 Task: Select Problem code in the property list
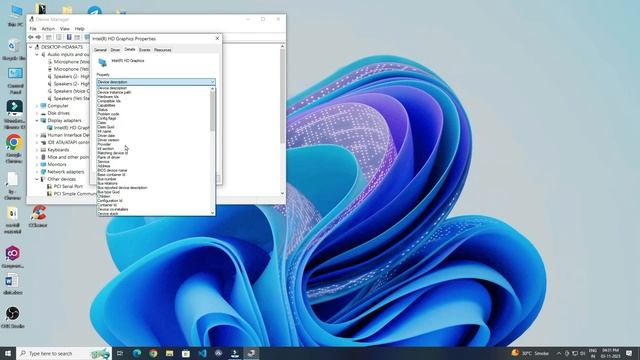click(x=108, y=114)
